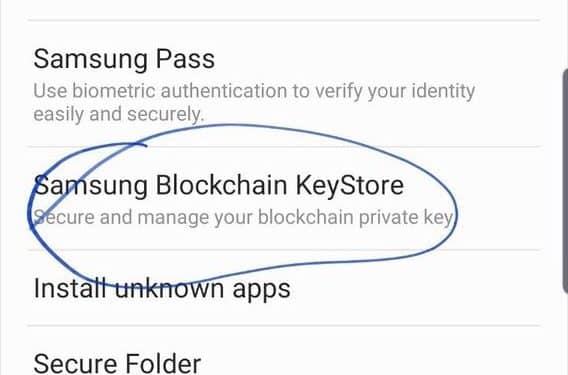
Task: Tap the word 'apps' in Install unknown apps
Action: (x=261, y=290)
